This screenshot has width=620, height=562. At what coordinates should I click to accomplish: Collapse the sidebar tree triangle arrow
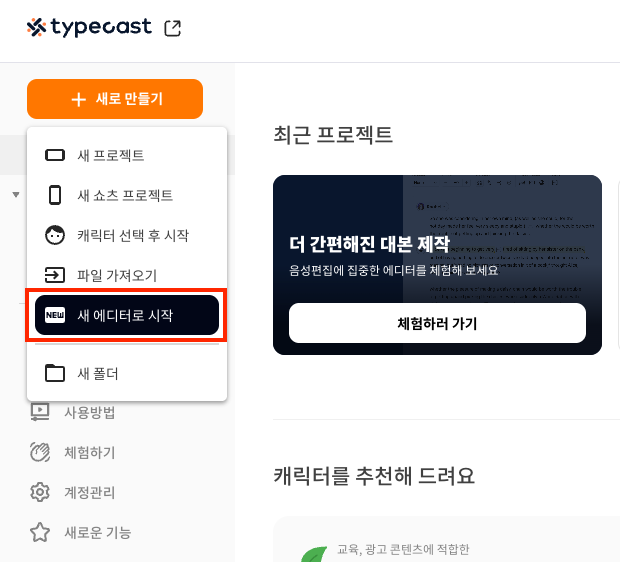(x=16, y=195)
